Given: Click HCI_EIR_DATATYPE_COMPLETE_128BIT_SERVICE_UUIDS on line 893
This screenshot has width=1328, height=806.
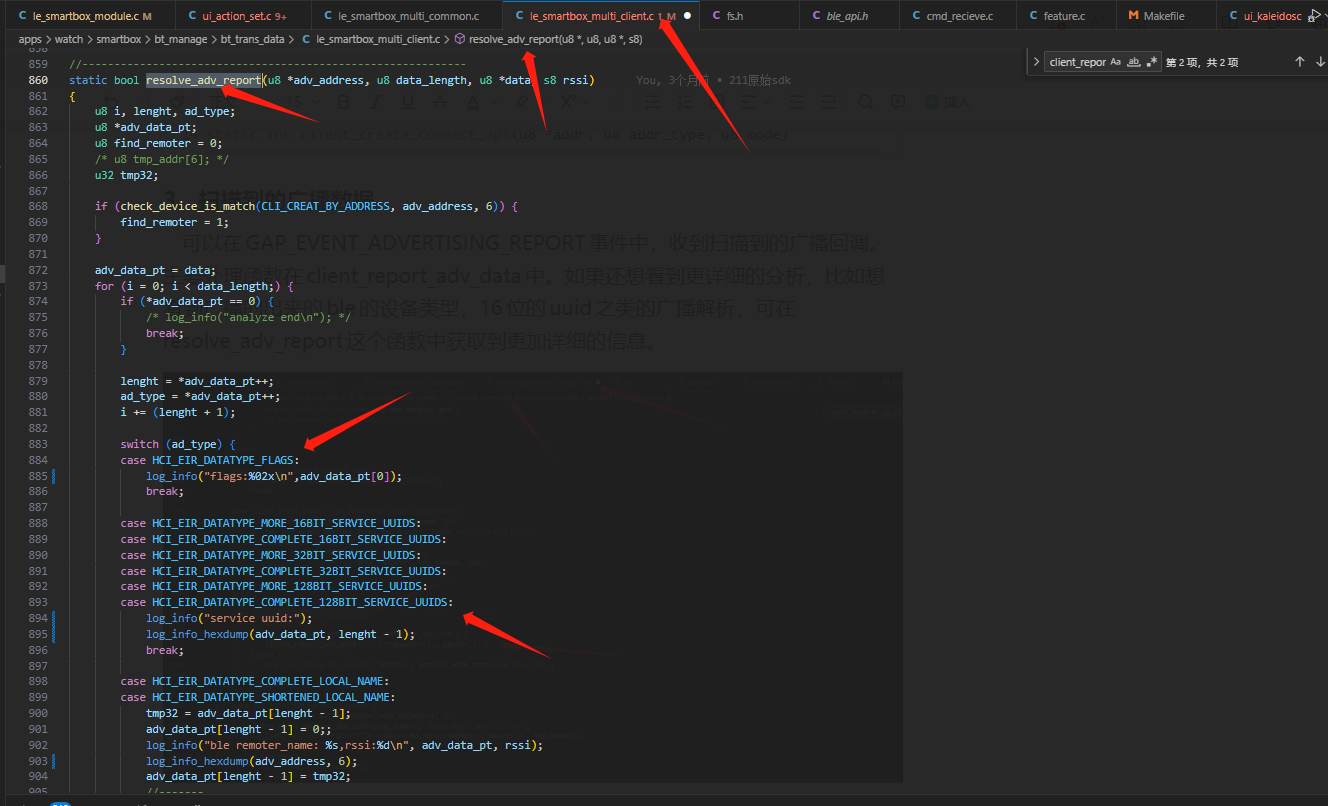Looking at the screenshot, I should click(300, 602).
